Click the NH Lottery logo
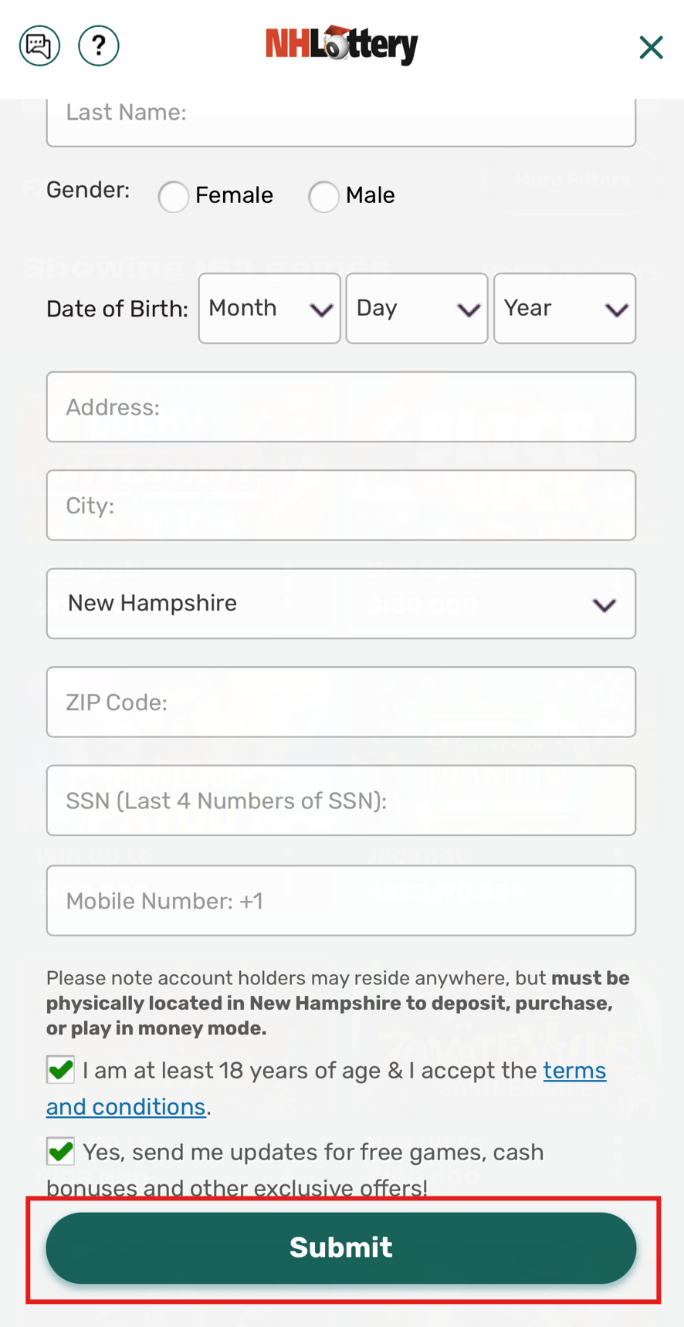The height and width of the screenshot is (1327, 684). point(341,45)
